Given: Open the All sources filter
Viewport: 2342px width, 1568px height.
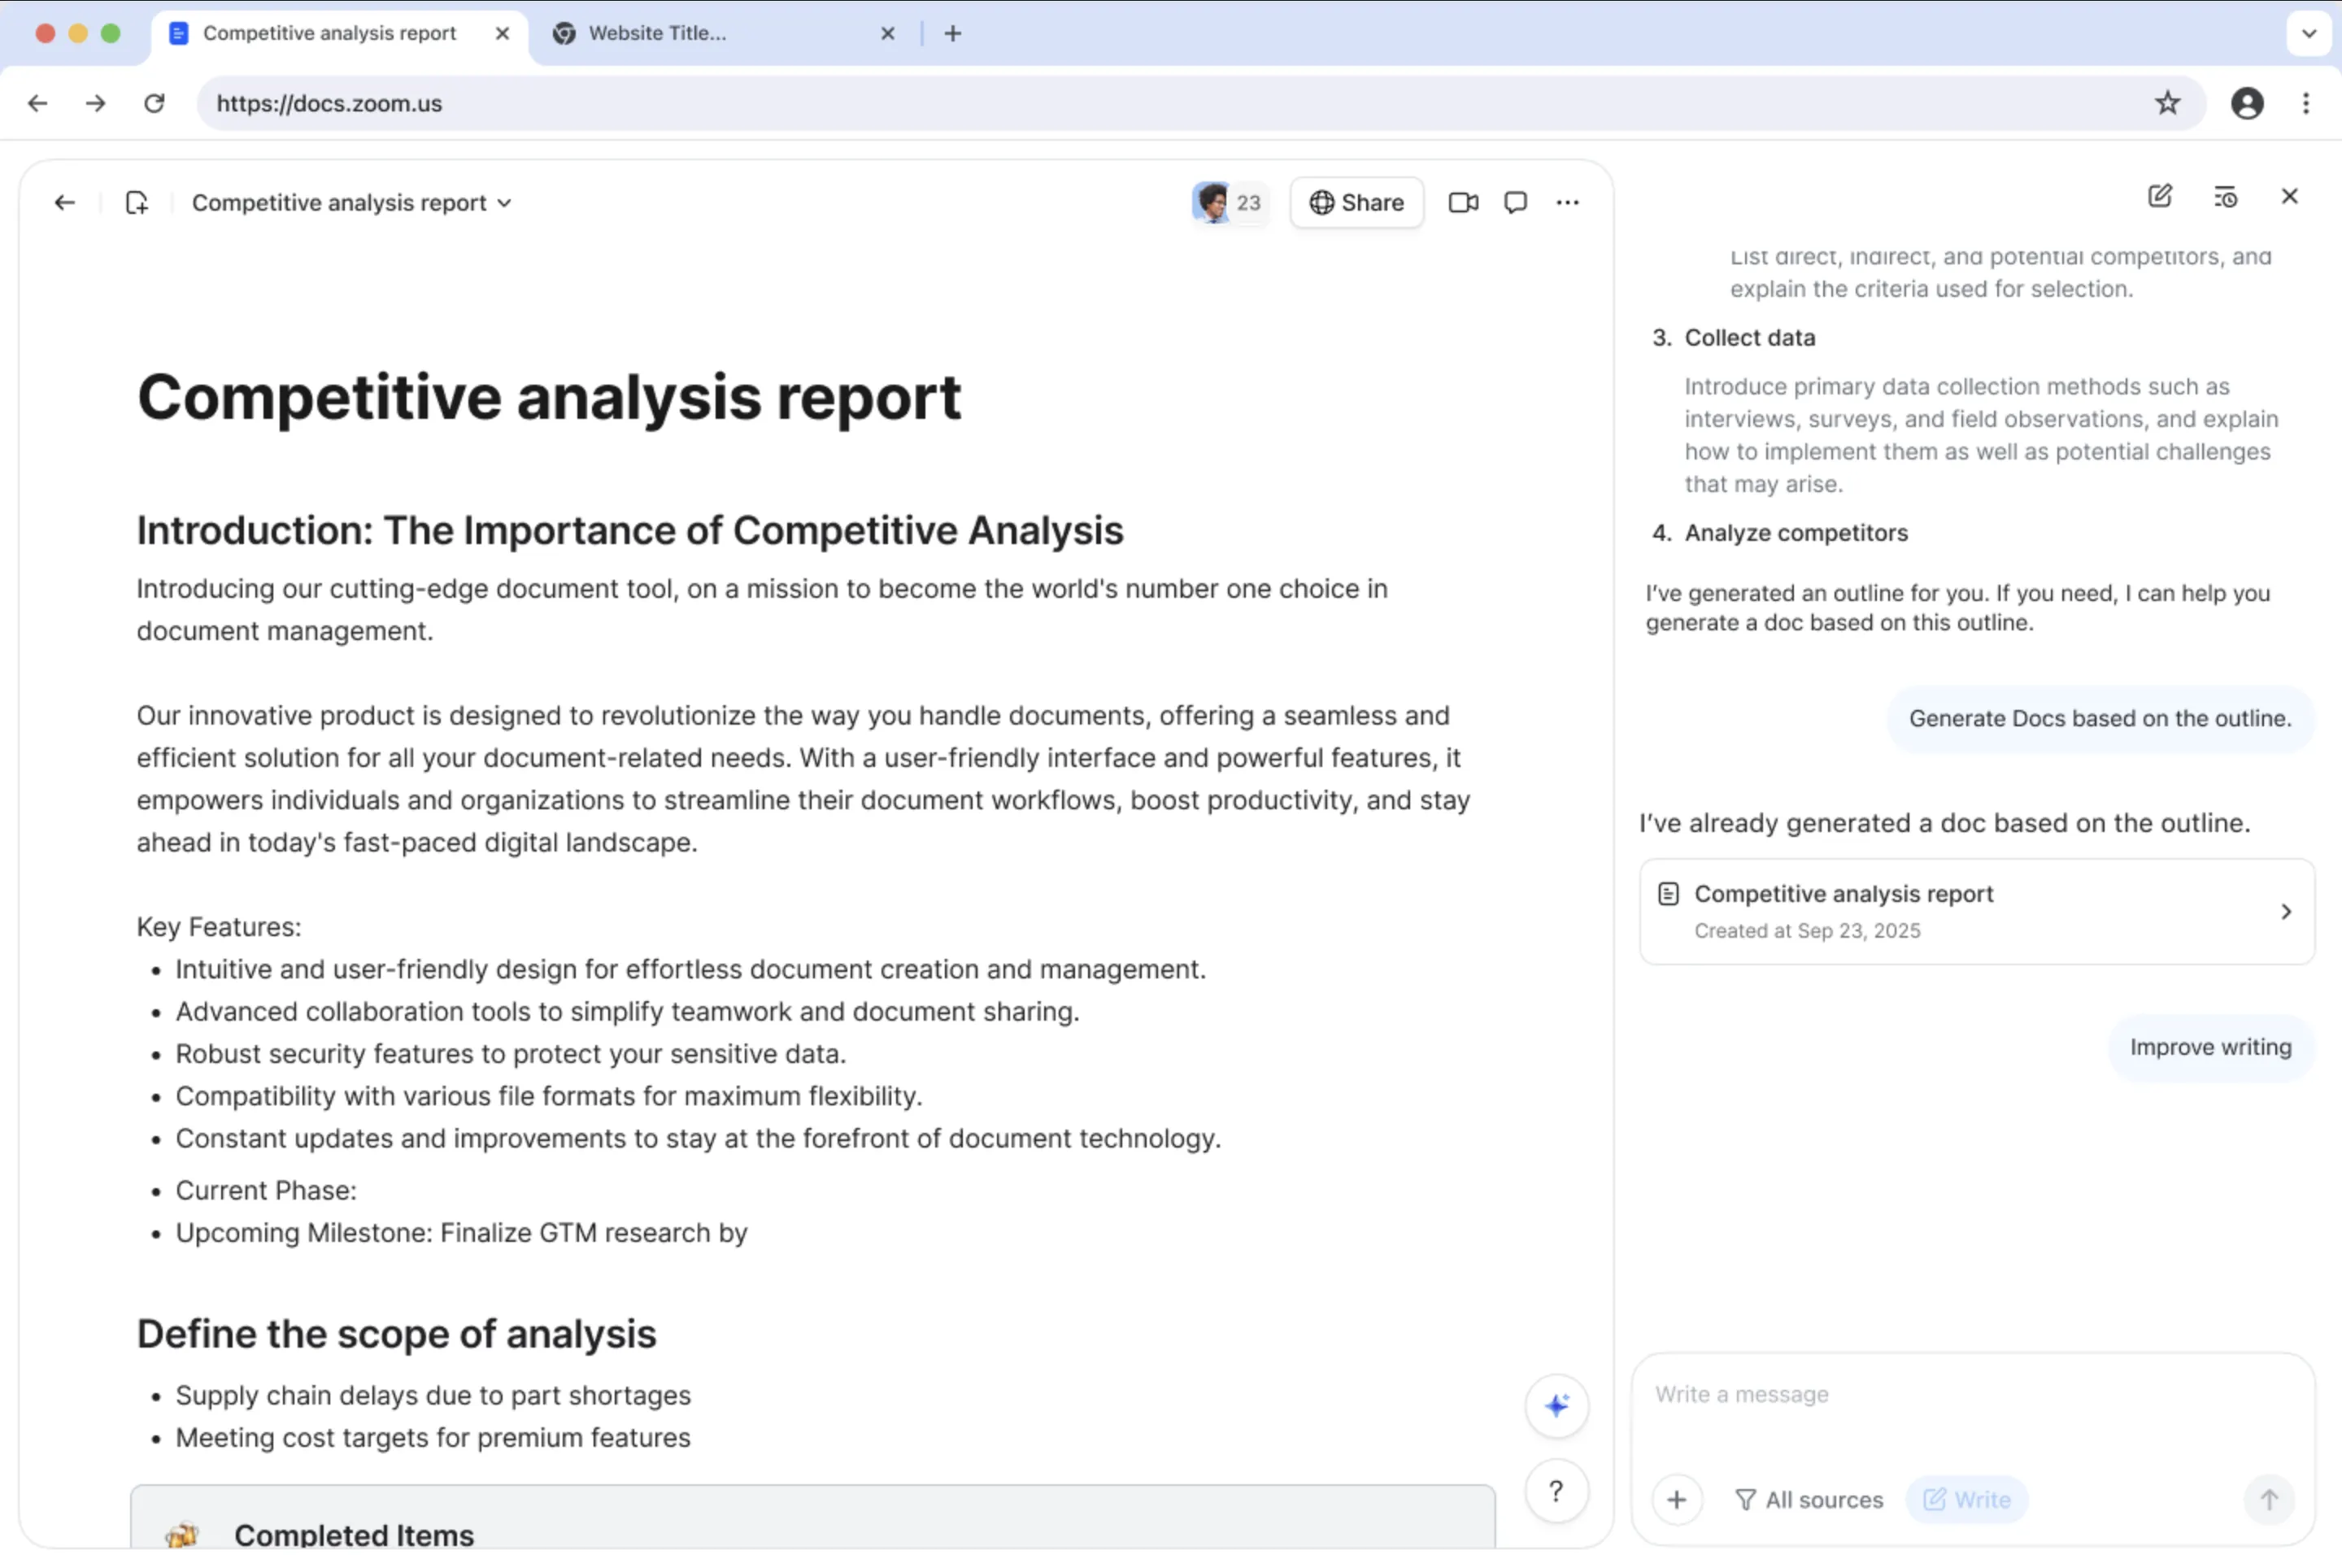Looking at the screenshot, I should pyautogui.click(x=1808, y=1500).
